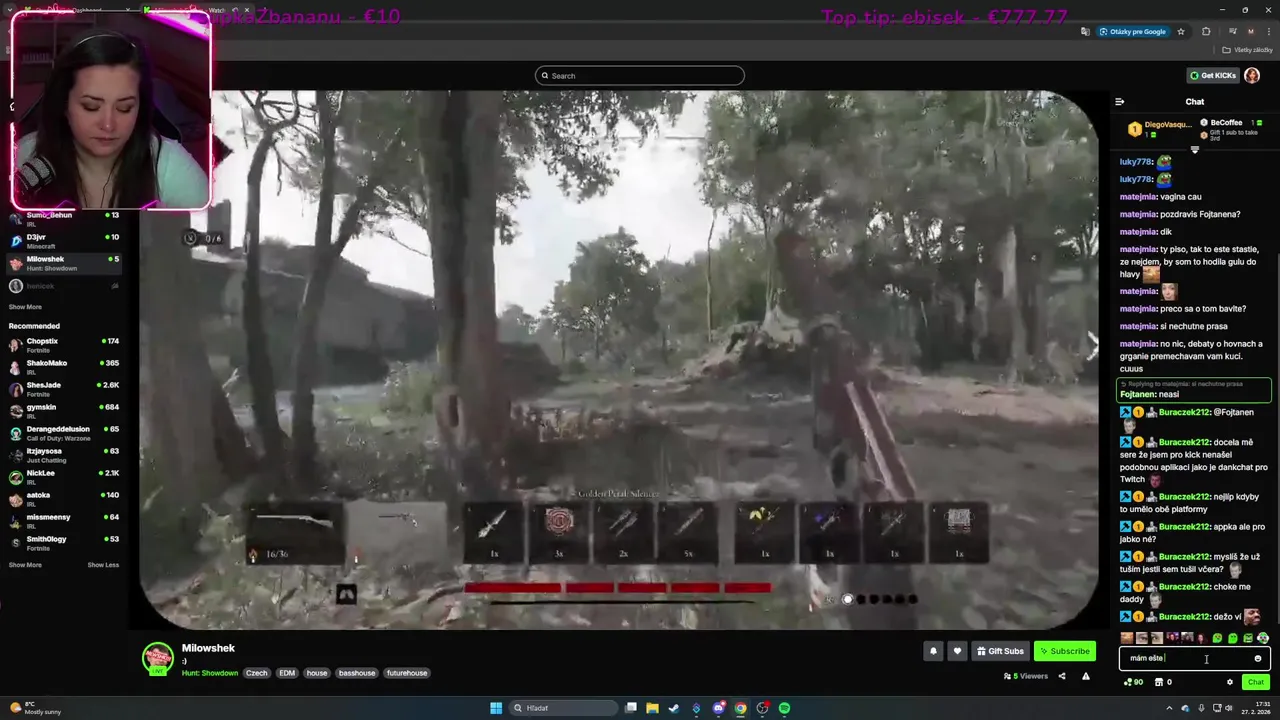Image resolution: width=1280 pixels, height=720 pixels.
Task: Open Discord from the taskbar
Action: (718, 708)
